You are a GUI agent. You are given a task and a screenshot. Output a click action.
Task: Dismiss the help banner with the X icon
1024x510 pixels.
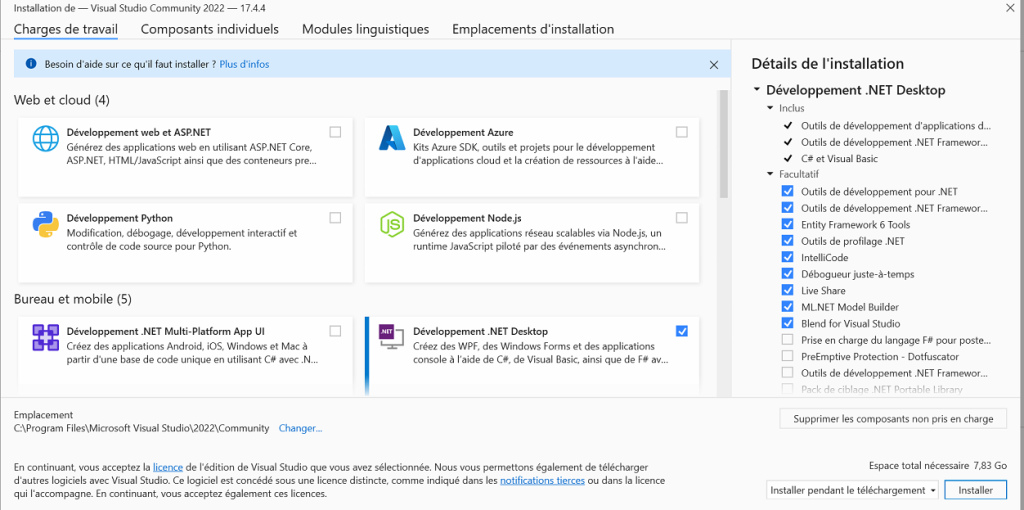(x=713, y=65)
